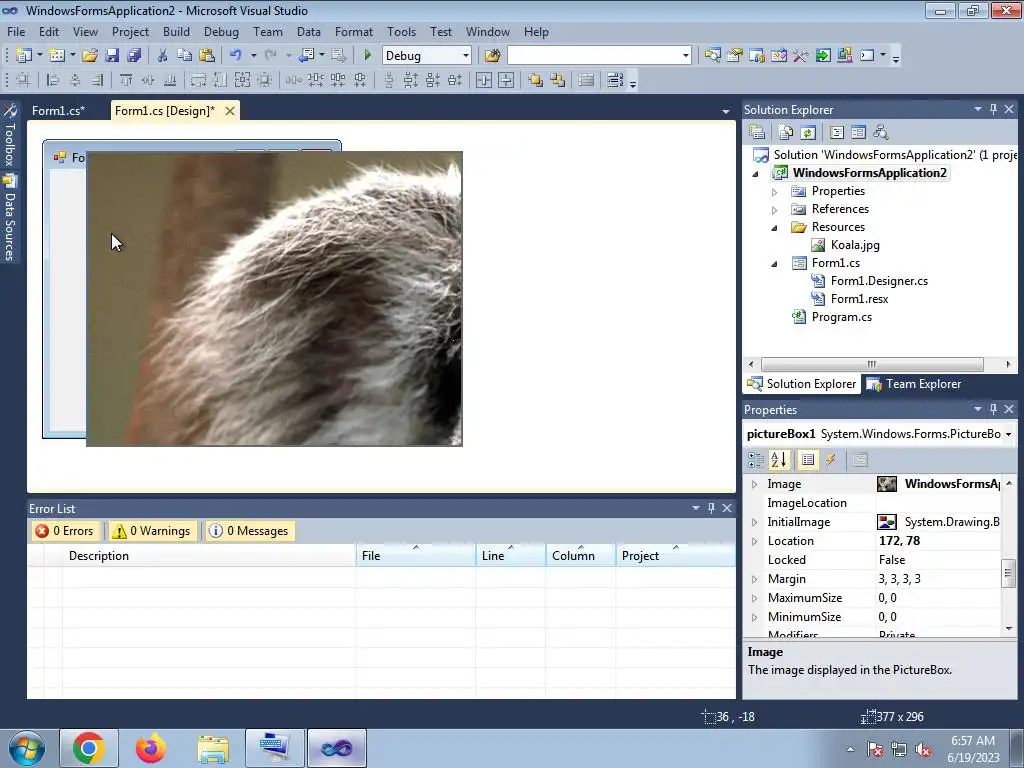Open the Data Sources side panel
This screenshot has width=1024, height=768.
click(x=9, y=219)
